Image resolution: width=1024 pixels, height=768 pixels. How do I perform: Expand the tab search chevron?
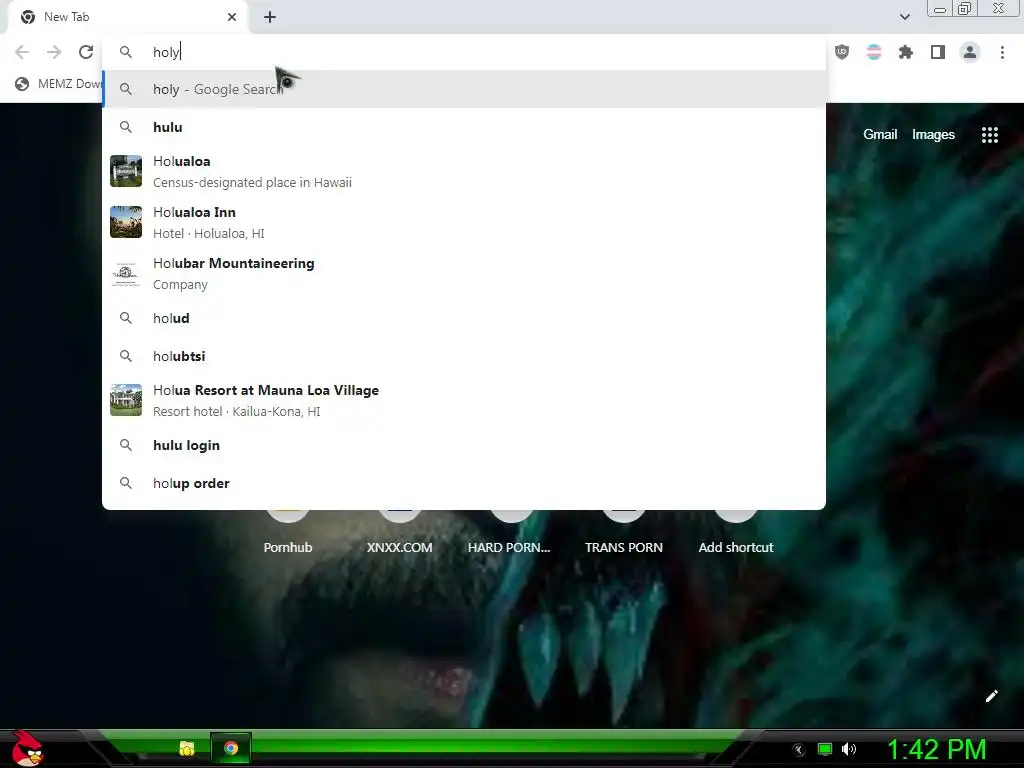[904, 17]
